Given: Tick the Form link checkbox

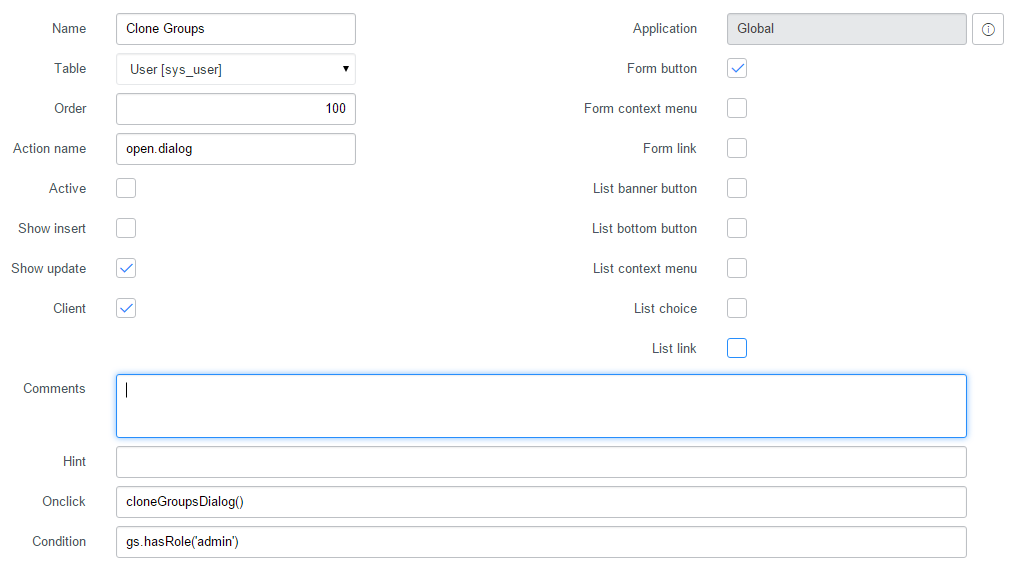Looking at the screenshot, I should click(737, 148).
